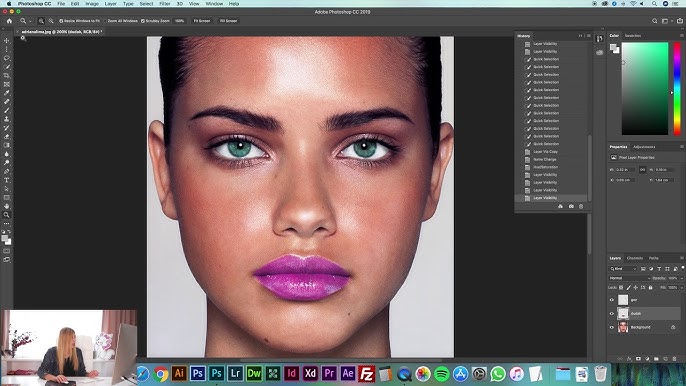The image size is (686, 386).
Task: Open the Image menu
Action: tap(92, 4)
